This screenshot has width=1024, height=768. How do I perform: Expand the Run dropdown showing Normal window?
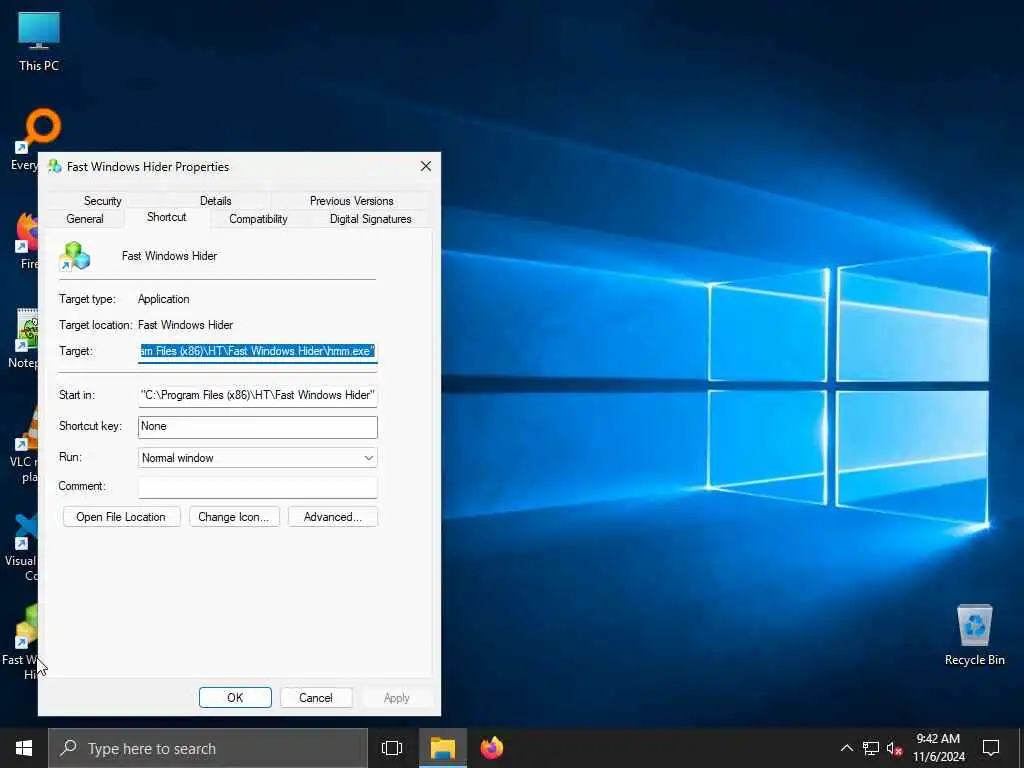[257, 458]
